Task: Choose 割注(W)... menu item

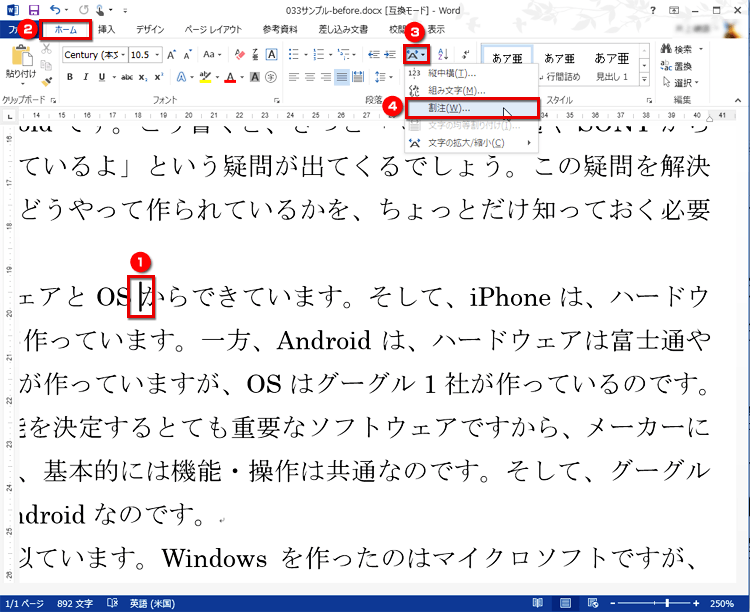Action: point(472,108)
